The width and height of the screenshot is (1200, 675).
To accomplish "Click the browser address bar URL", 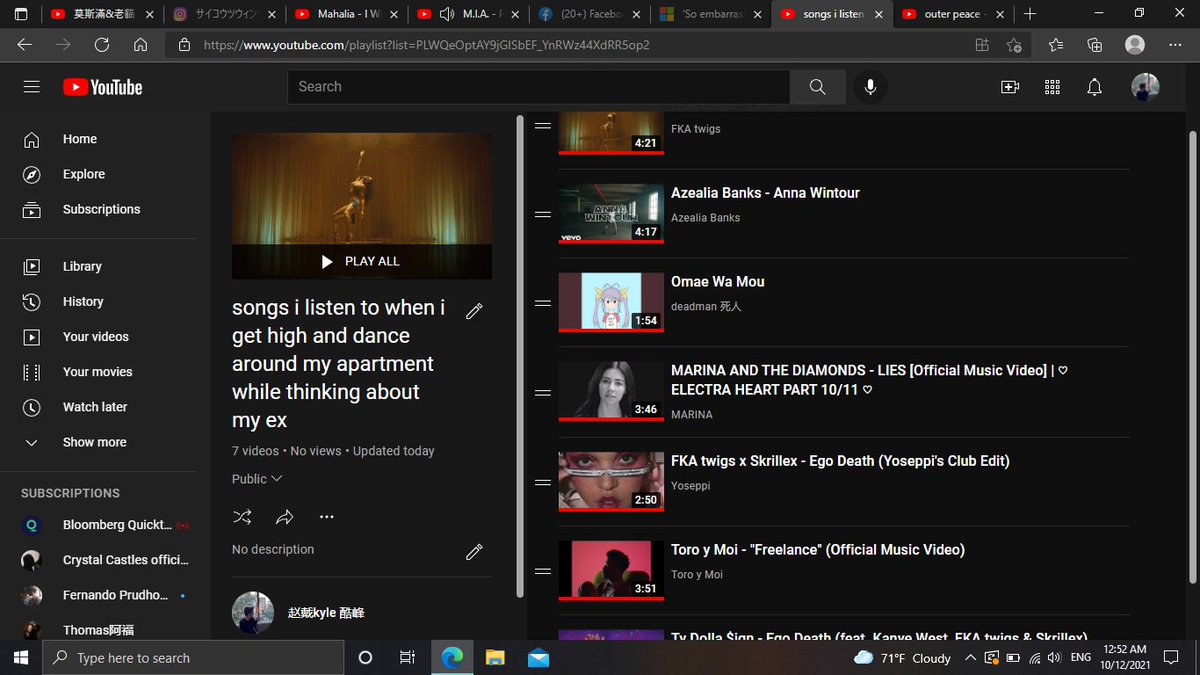I will pyautogui.click(x=427, y=45).
